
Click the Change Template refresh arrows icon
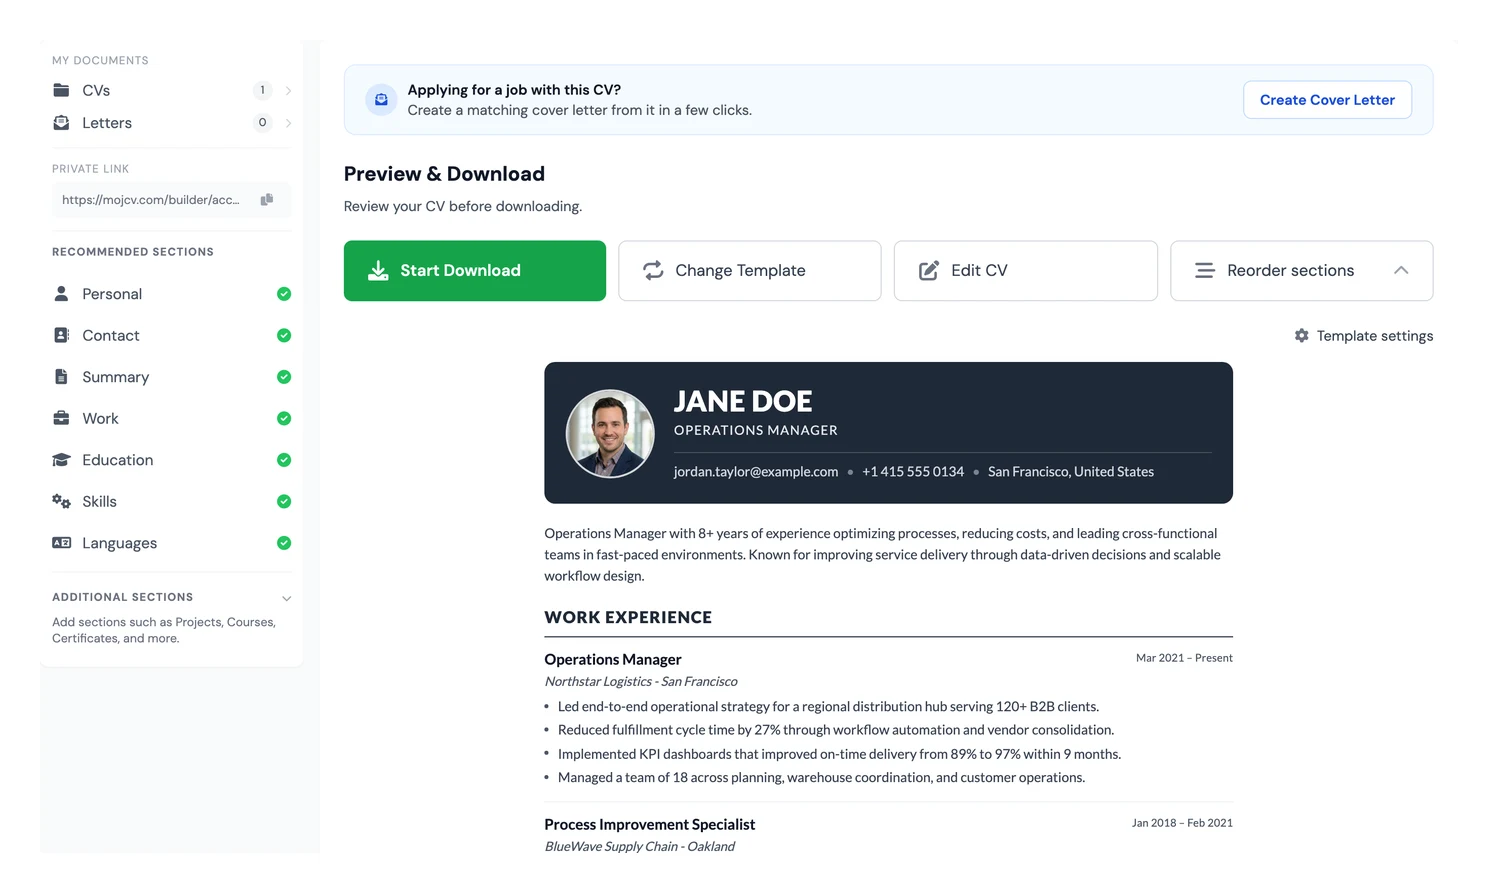(x=653, y=271)
